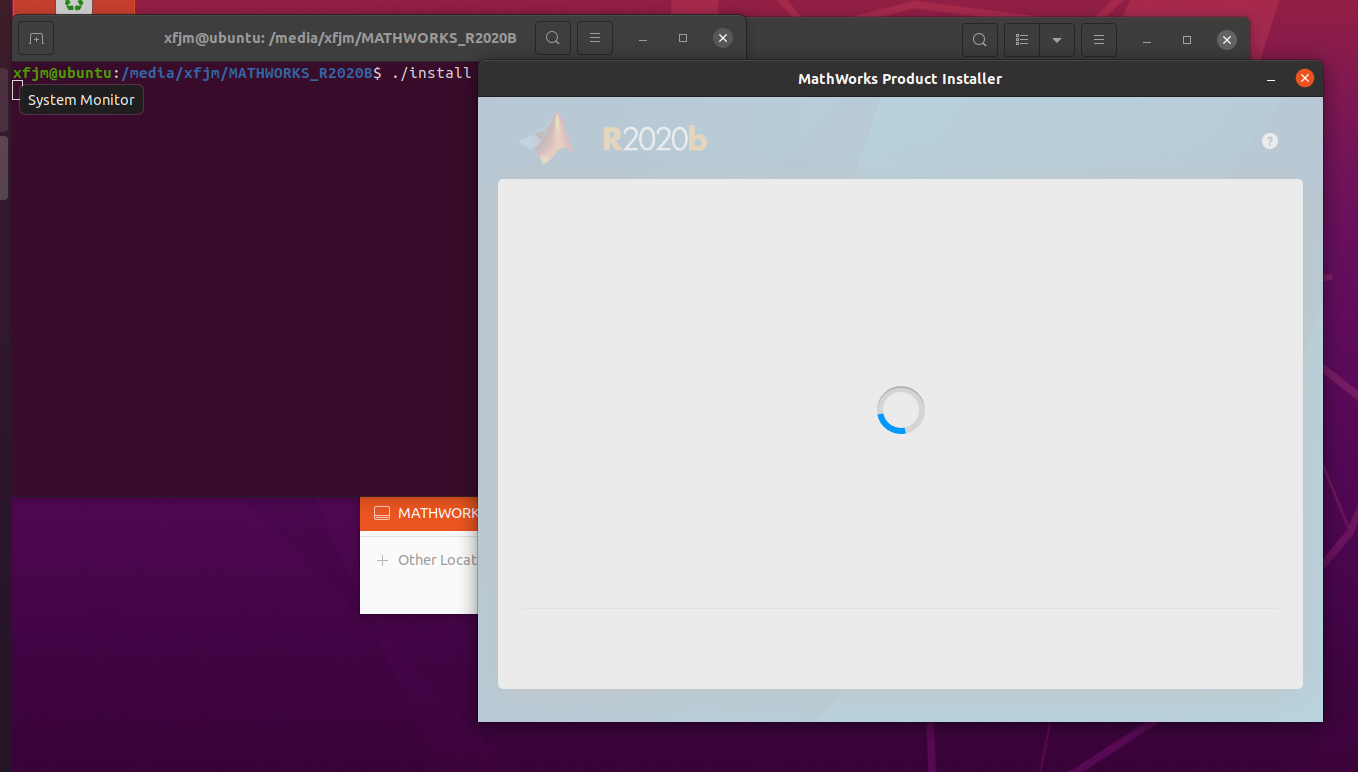Maximize the terminal window

pyautogui.click(x=683, y=38)
